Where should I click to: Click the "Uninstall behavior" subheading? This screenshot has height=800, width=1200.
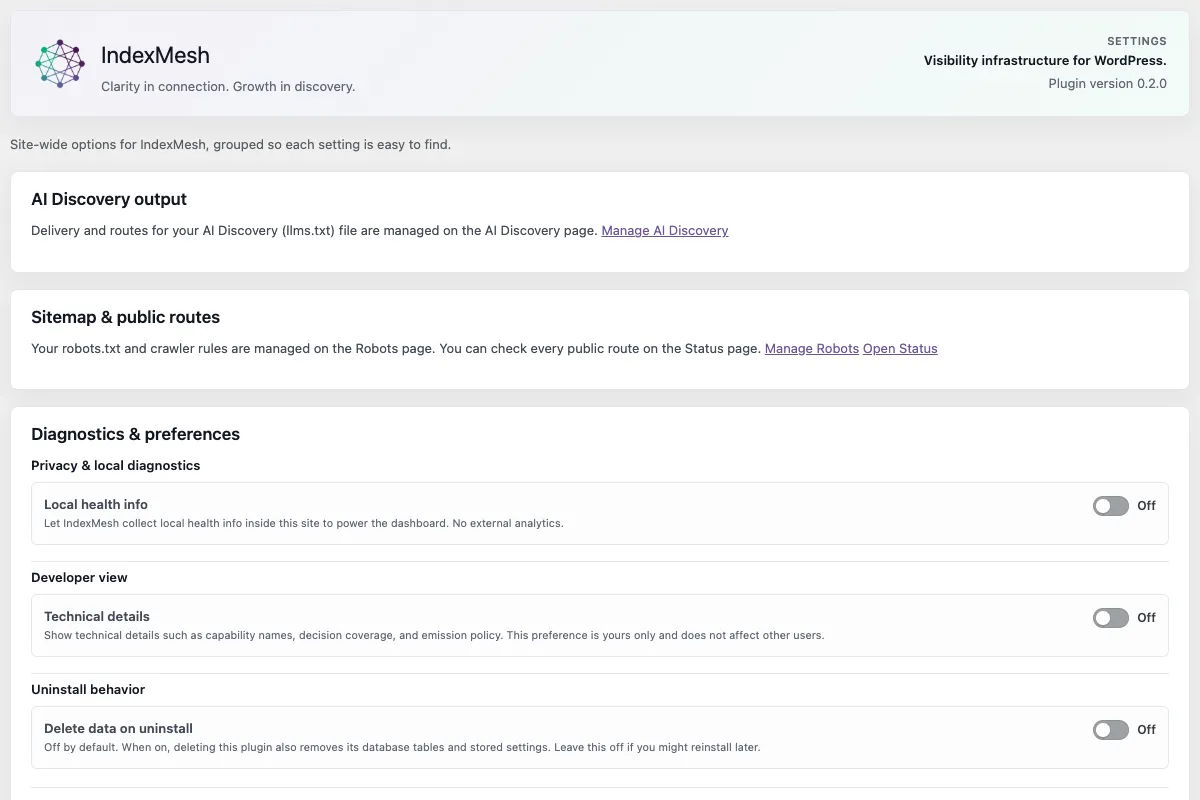(89, 690)
